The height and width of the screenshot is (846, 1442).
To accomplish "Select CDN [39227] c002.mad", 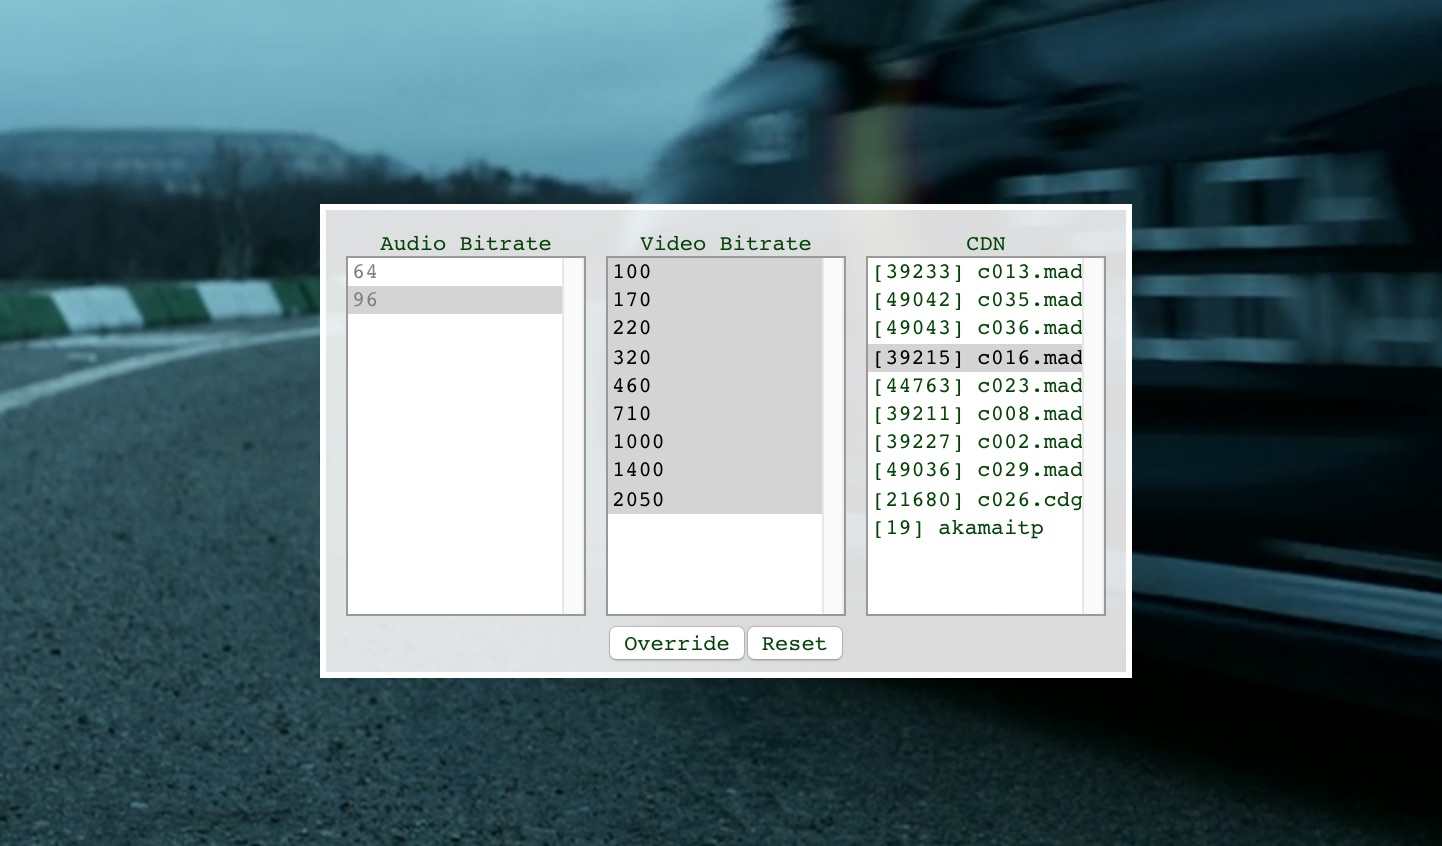I will (975, 442).
